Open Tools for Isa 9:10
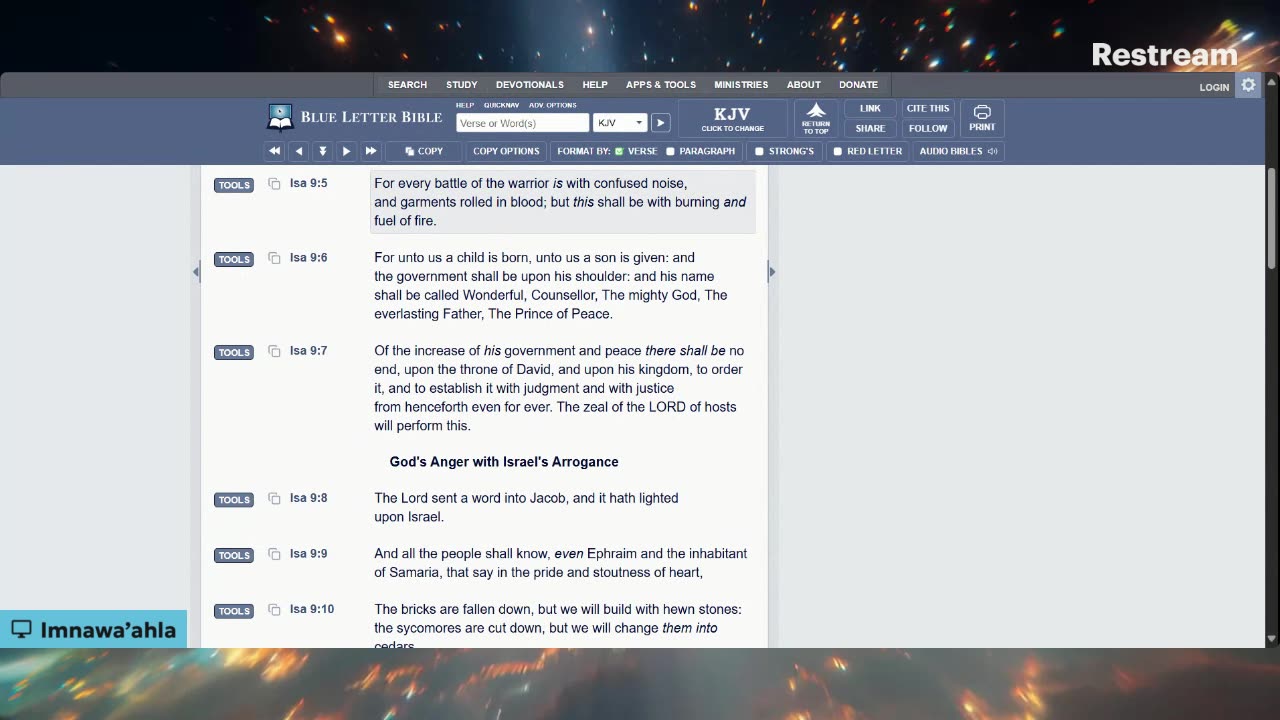This screenshot has height=720, width=1280. pos(234,611)
